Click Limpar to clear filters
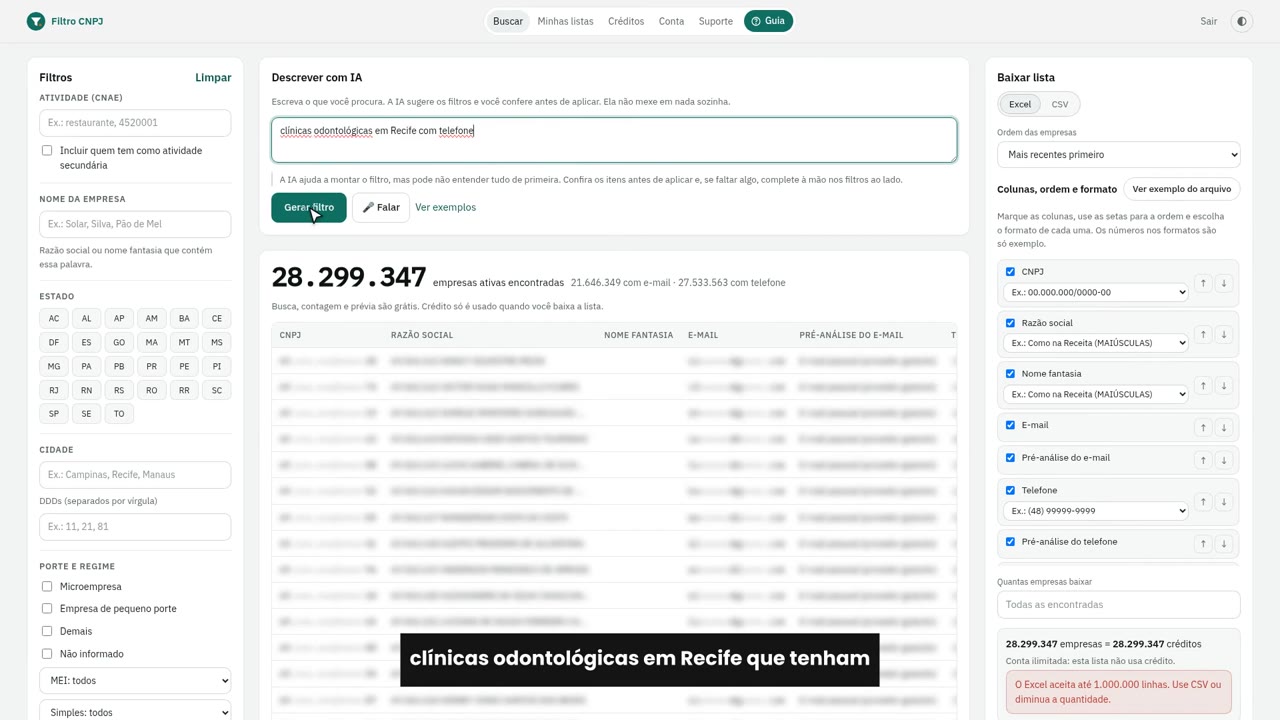1280x720 pixels. (213, 77)
